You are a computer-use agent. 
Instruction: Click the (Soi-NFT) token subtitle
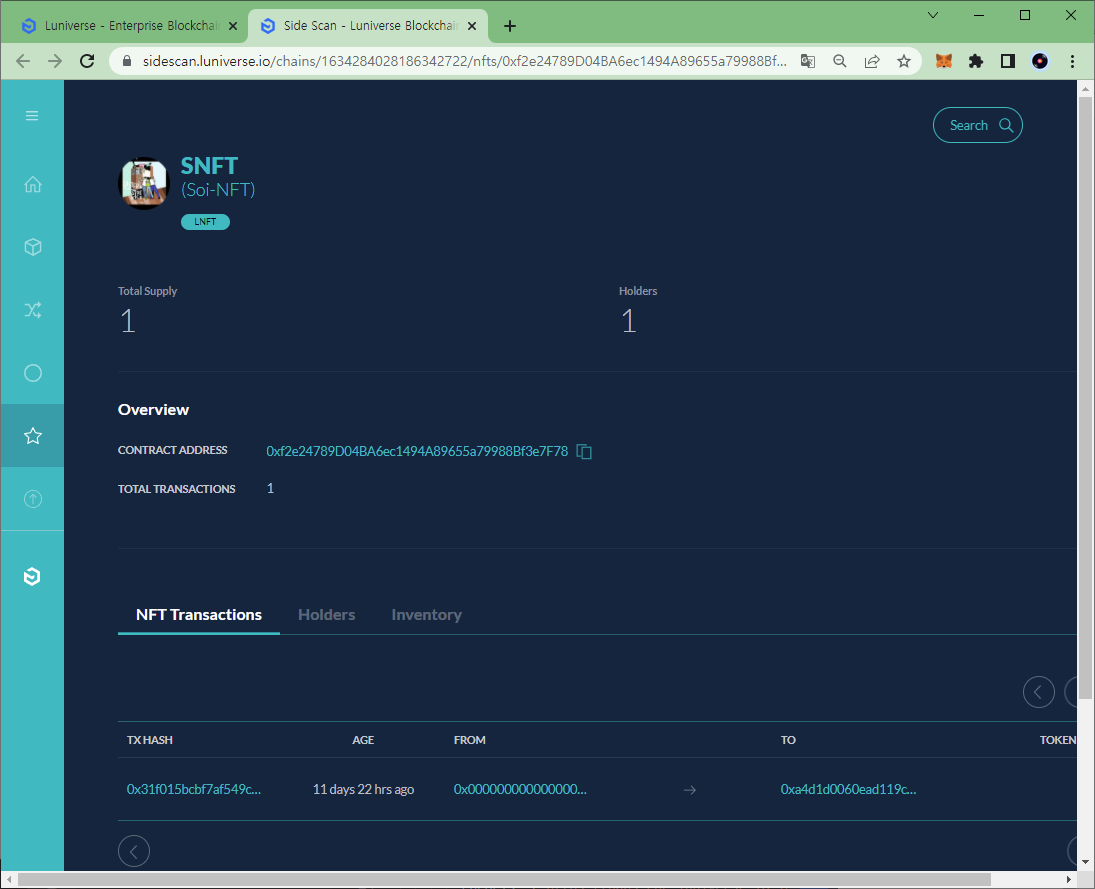[218, 190]
